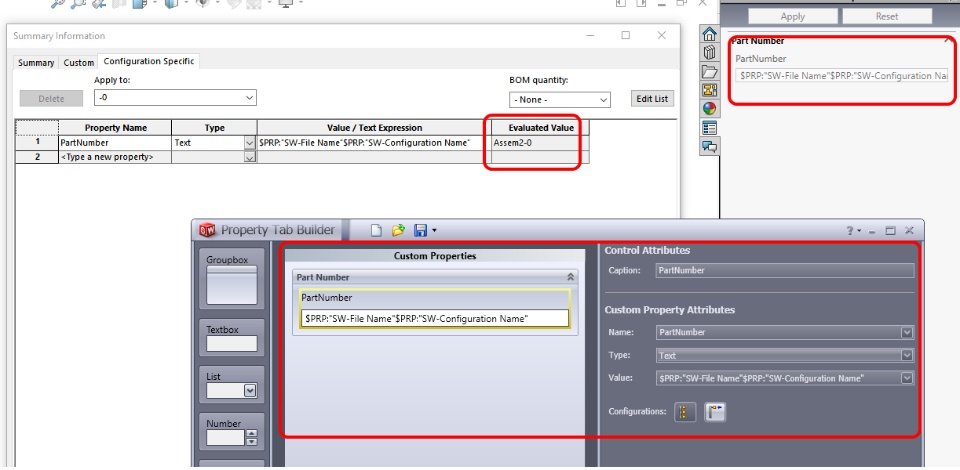Screen dimensions: 960x470
Task: Toggle first Configurations icon in Custom Property Attributes
Action: [x=685, y=412]
